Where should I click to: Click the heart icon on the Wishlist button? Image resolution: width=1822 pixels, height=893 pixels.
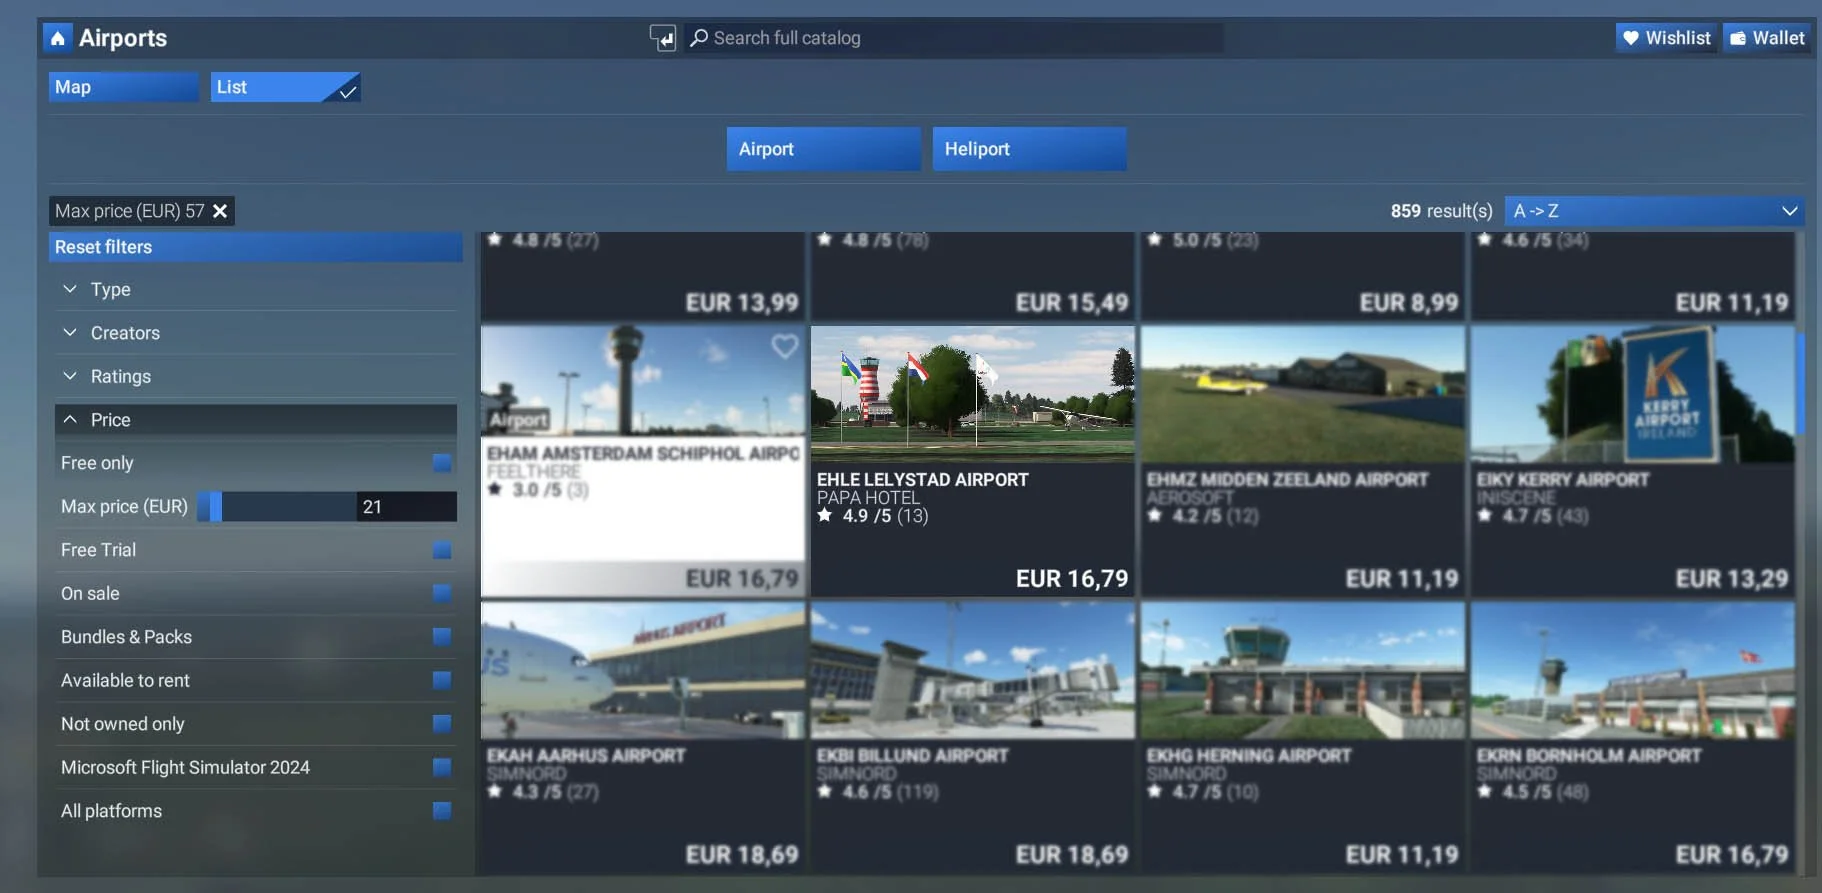coord(1631,38)
